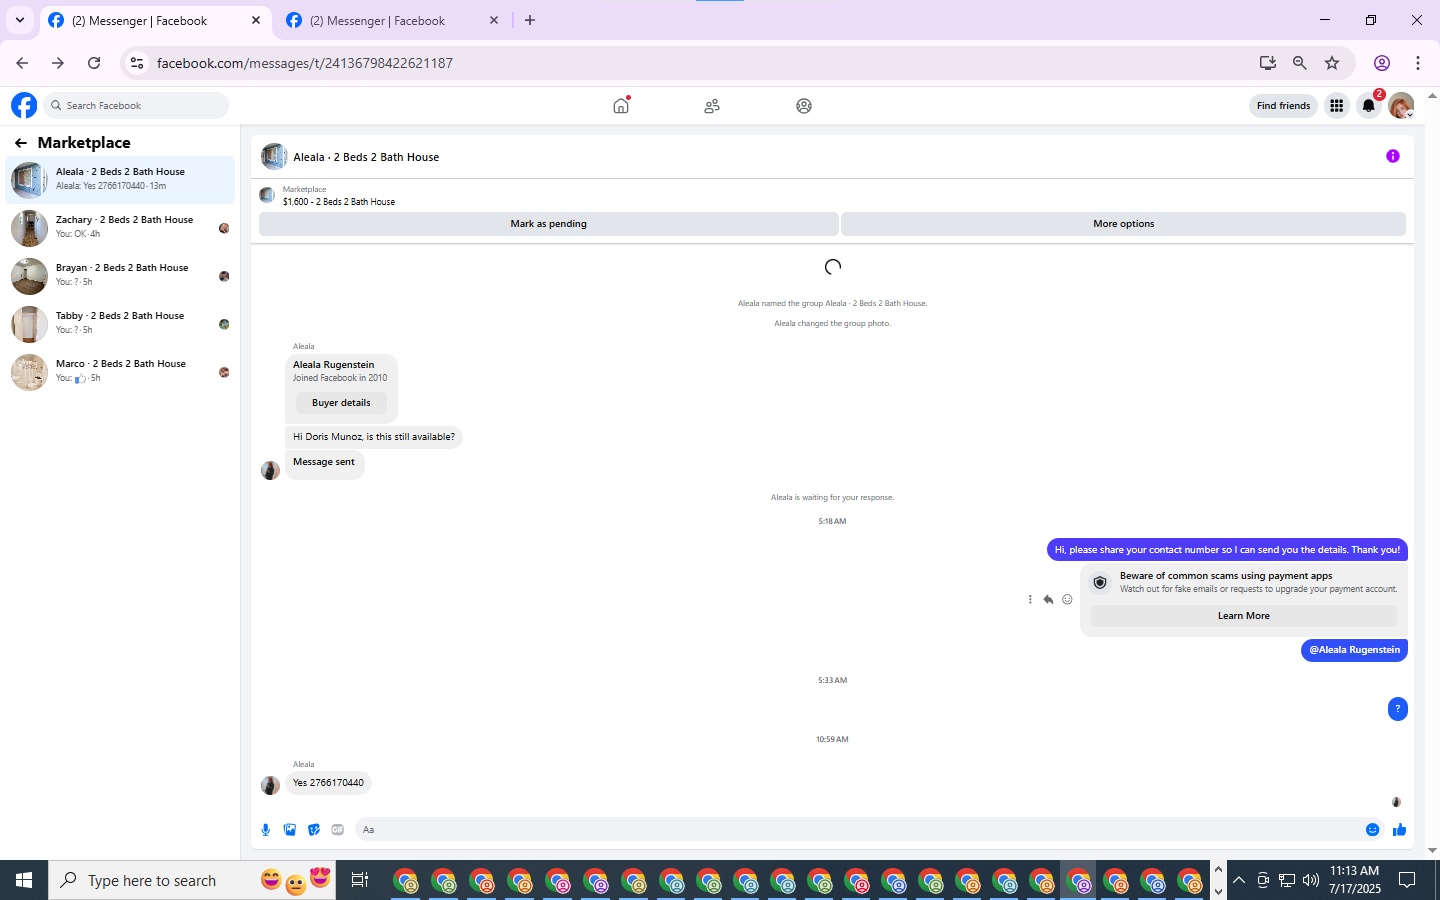Click Learn More about payment scams
This screenshot has width=1440, height=900.
point(1243,616)
